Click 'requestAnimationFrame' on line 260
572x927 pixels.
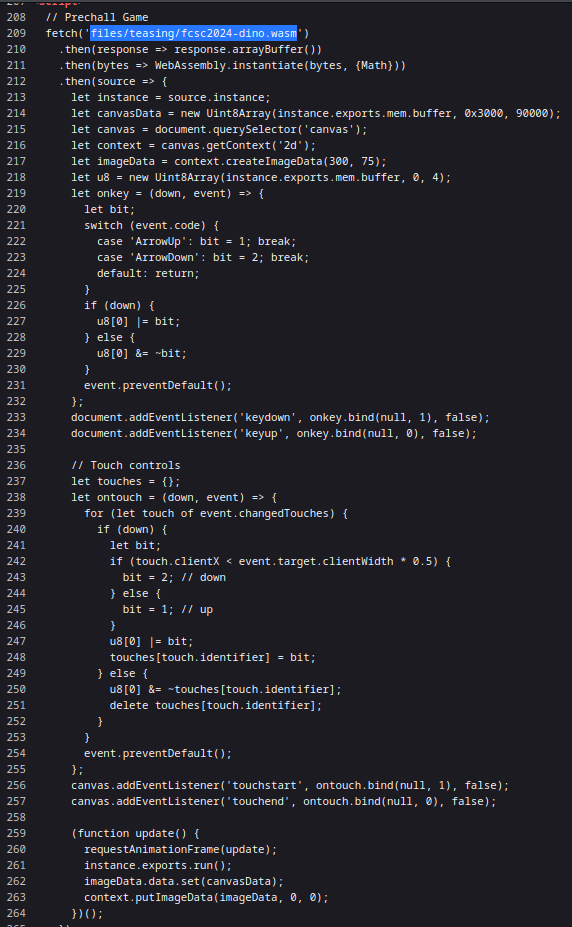click(152, 849)
